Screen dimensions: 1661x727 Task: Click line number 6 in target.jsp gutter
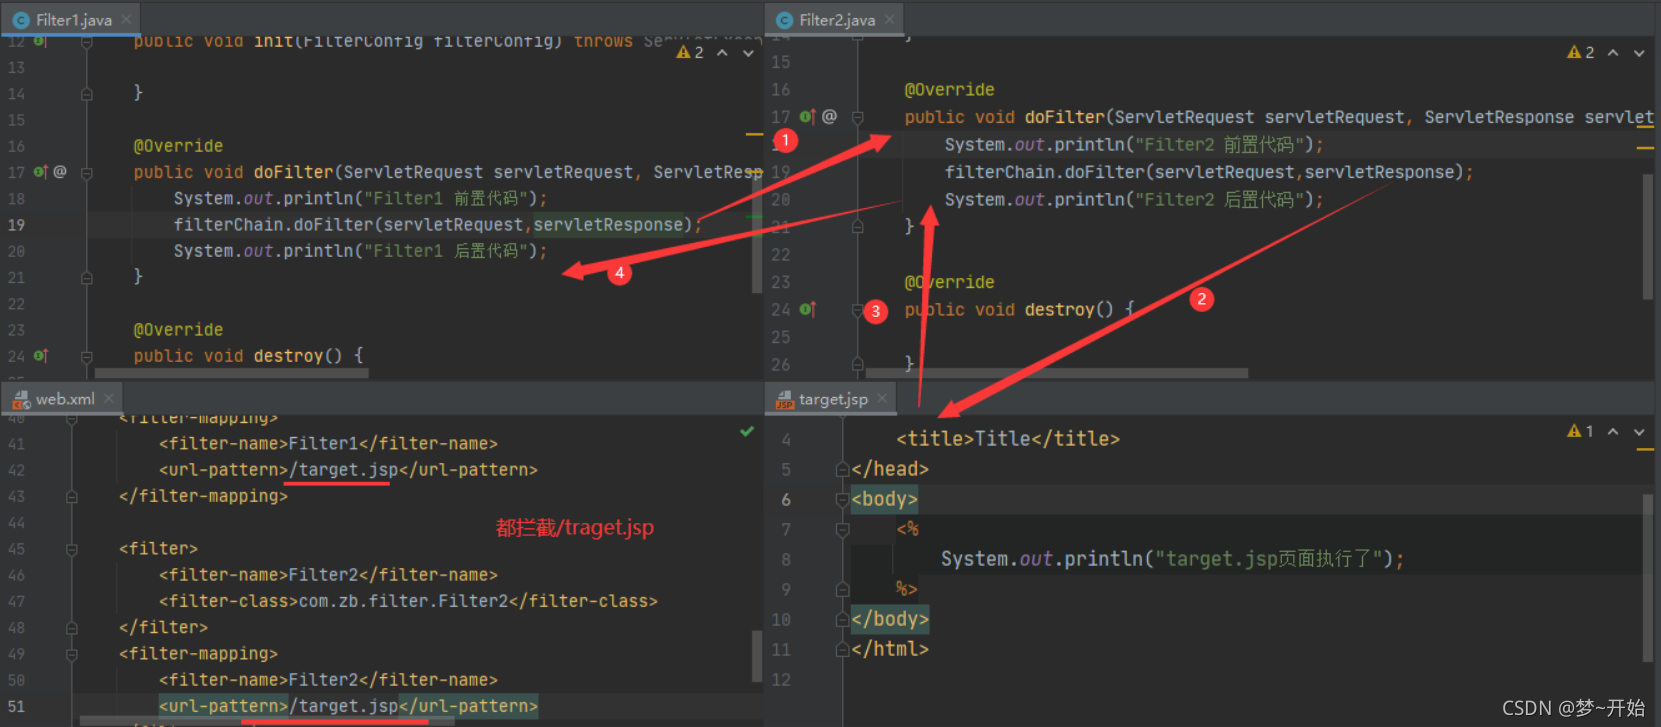pos(786,499)
